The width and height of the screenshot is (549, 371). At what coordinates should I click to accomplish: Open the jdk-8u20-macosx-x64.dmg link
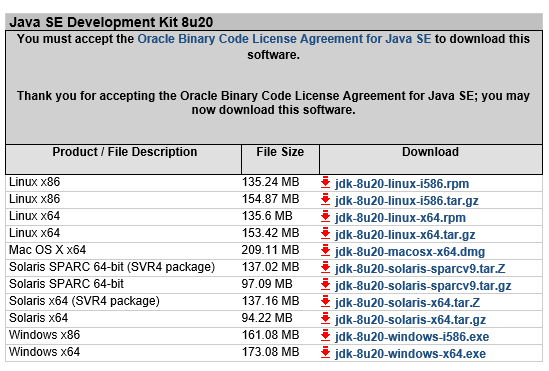[410, 252]
